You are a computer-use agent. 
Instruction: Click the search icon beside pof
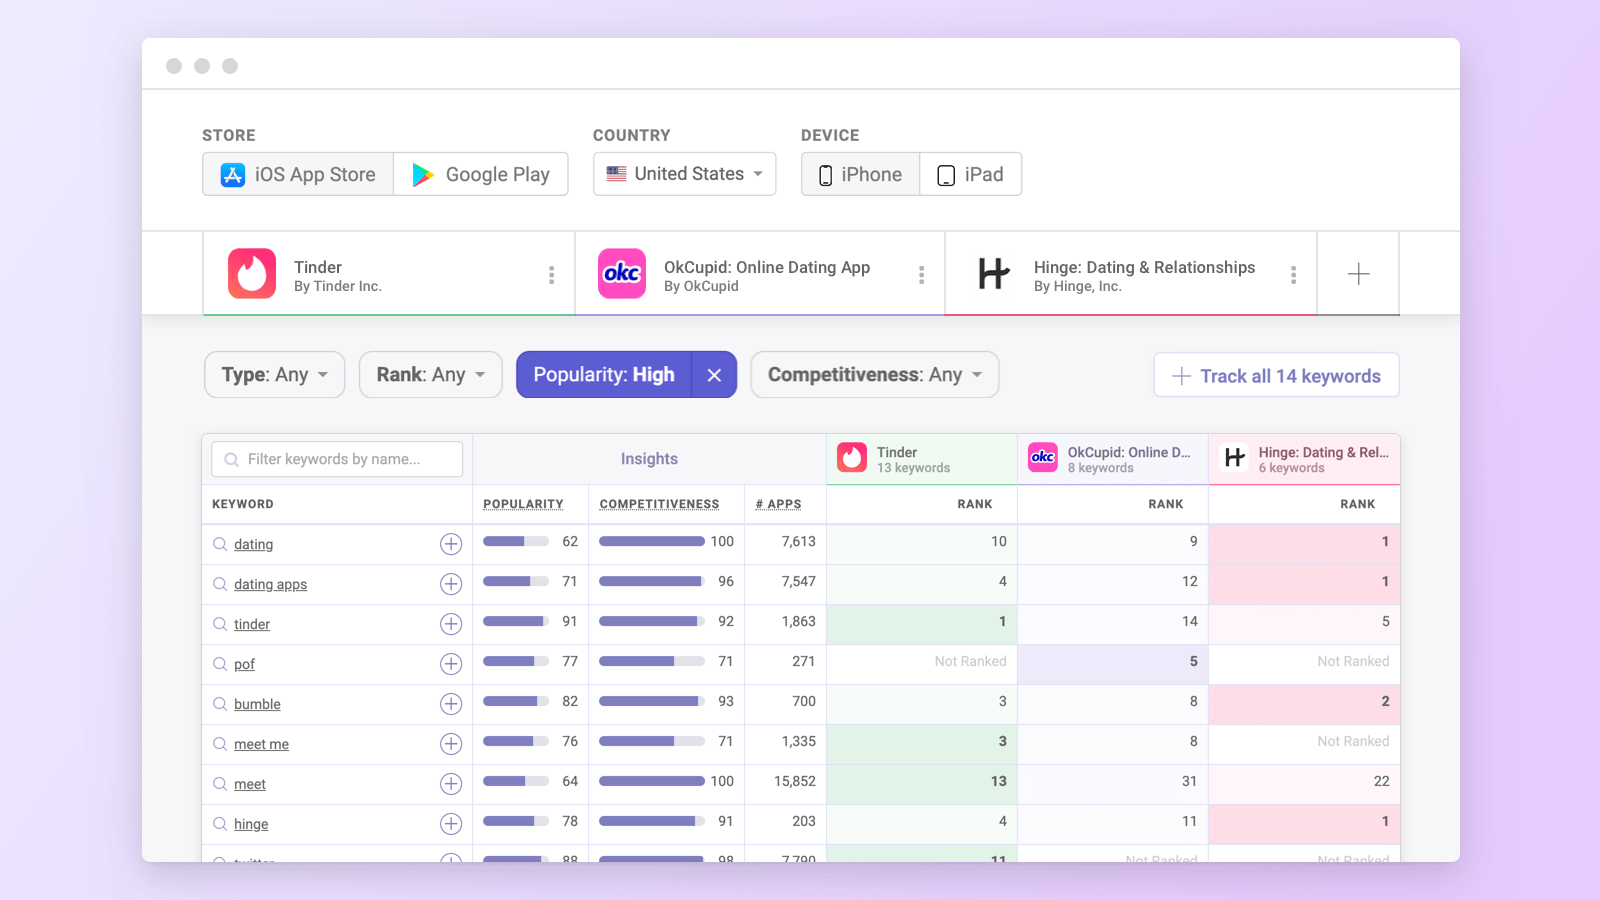click(x=220, y=664)
